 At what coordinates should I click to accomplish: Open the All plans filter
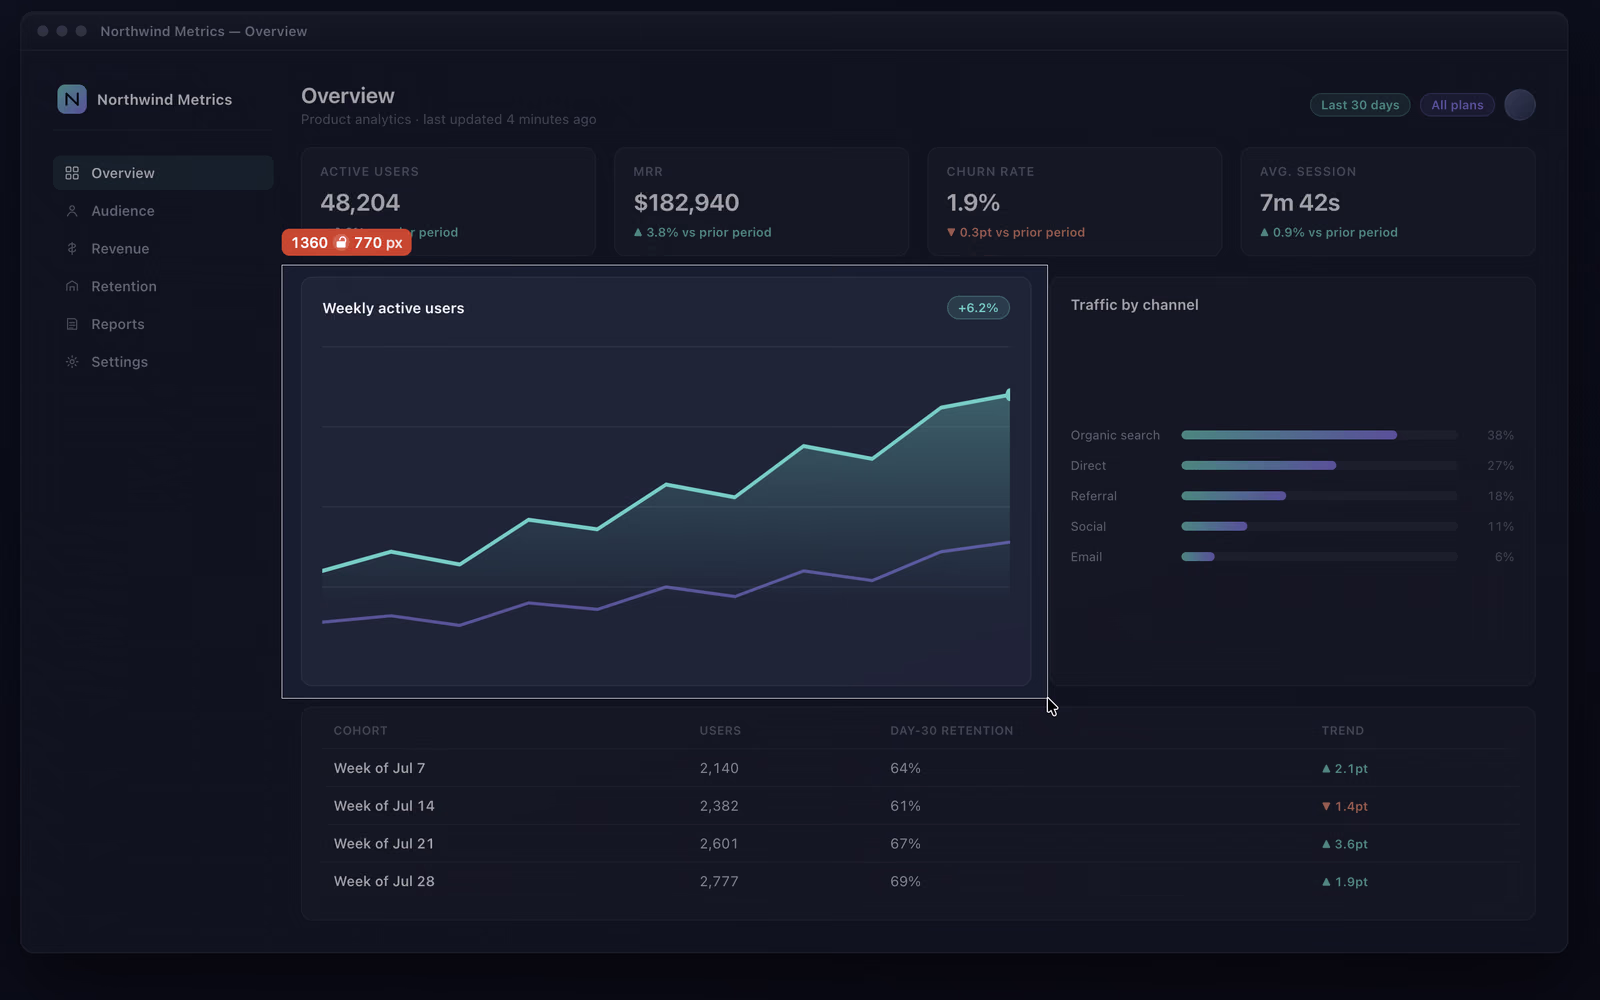click(x=1457, y=105)
